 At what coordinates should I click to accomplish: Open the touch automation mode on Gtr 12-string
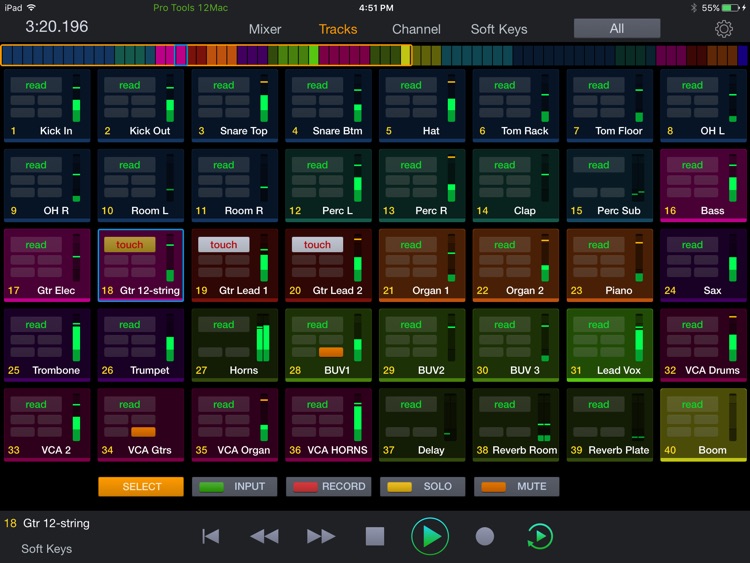click(x=130, y=245)
